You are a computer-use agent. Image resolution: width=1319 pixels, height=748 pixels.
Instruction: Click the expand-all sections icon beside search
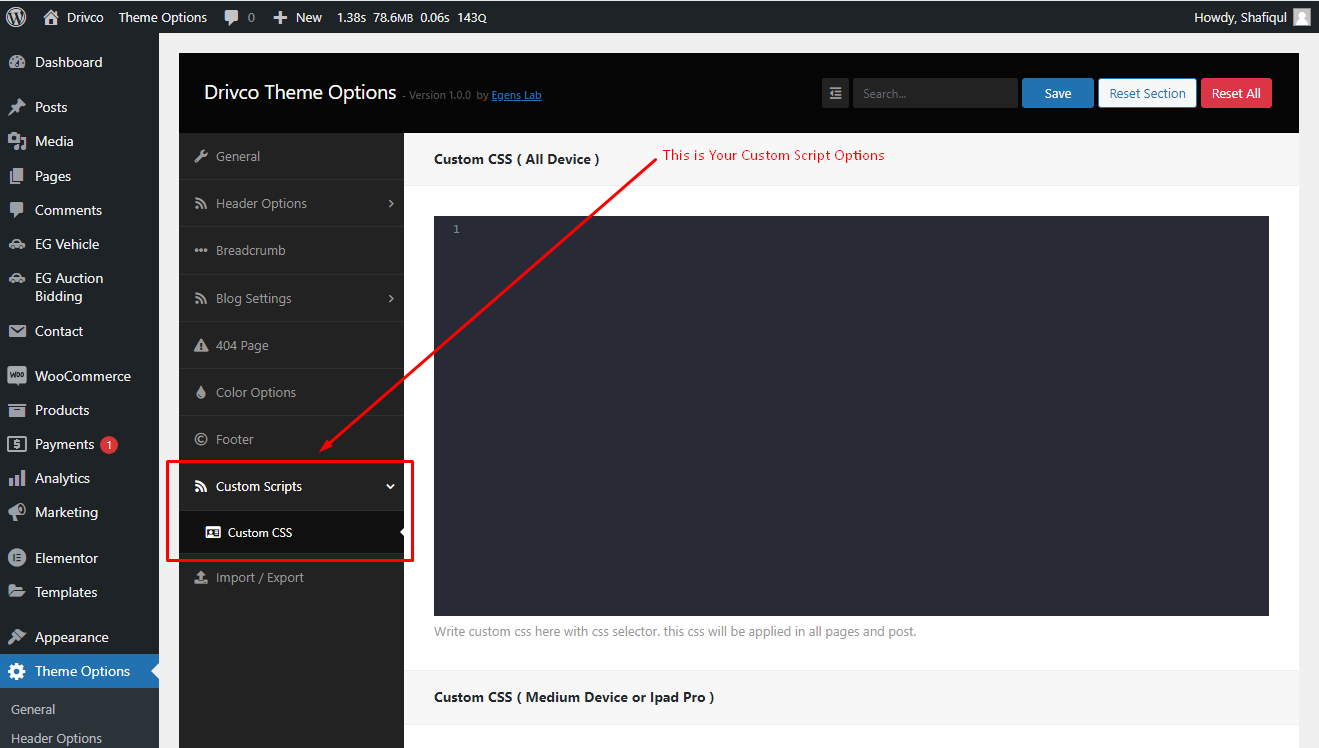[x=835, y=93]
